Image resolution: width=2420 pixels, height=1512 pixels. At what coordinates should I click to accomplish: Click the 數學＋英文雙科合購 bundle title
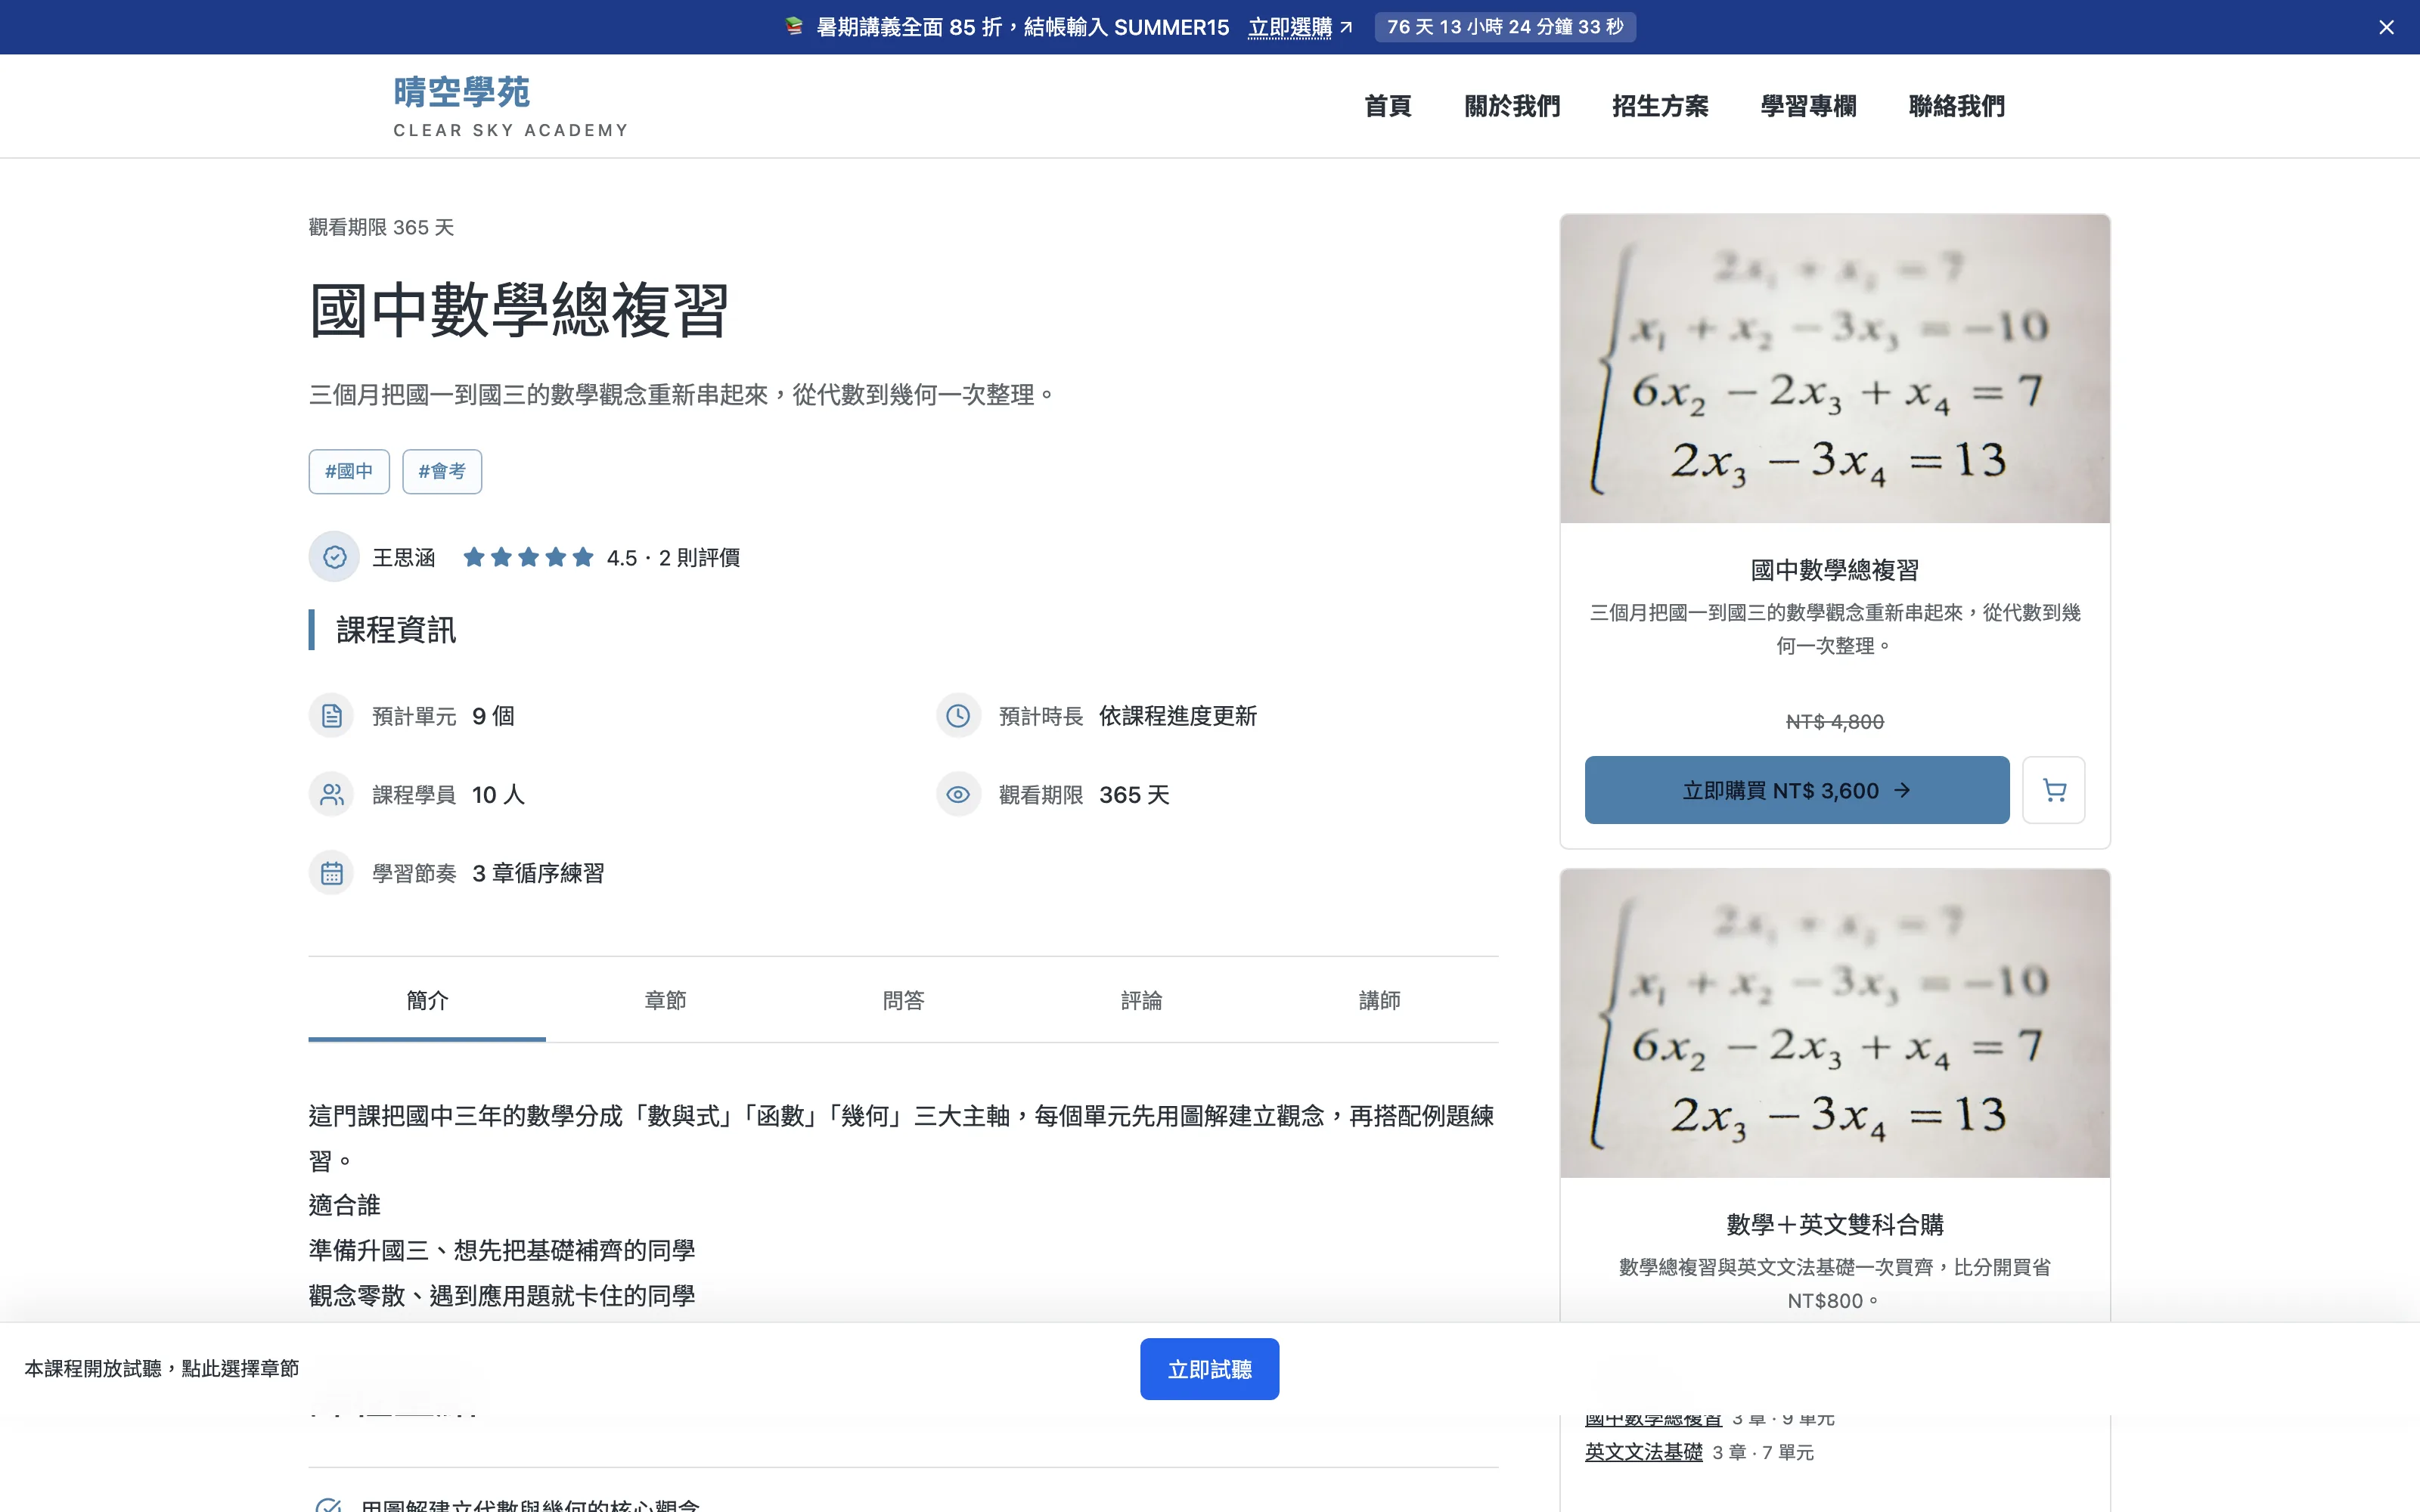[x=1835, y=1224]
